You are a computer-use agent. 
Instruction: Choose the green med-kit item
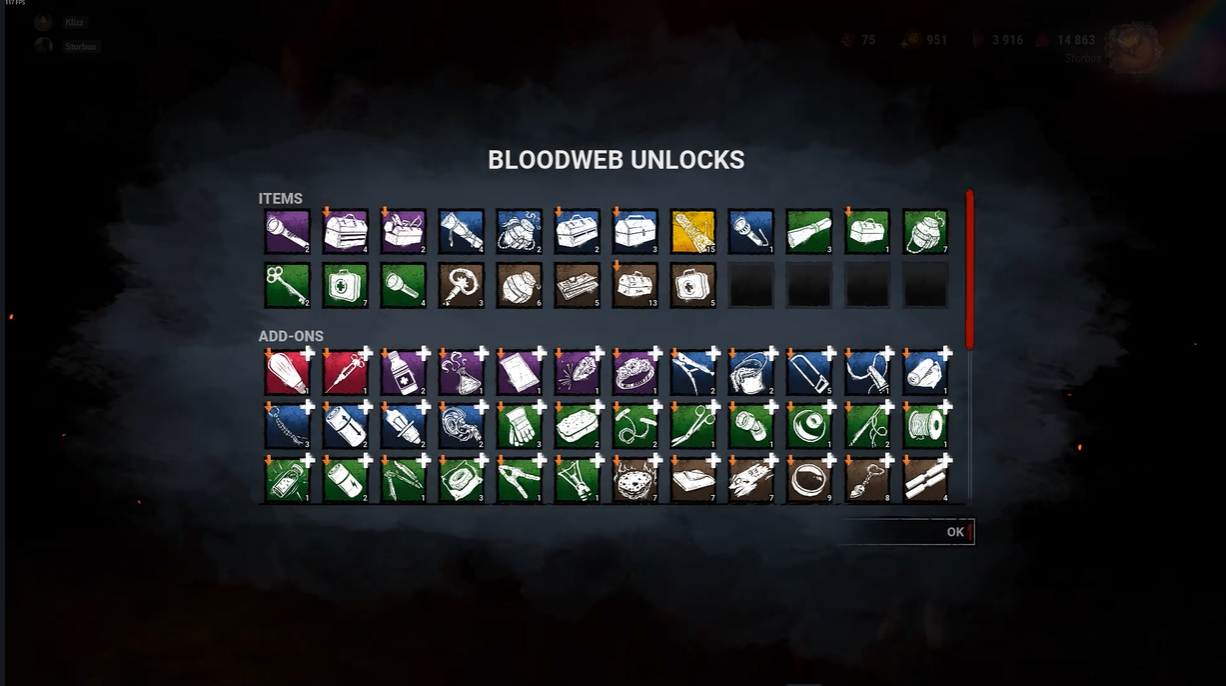click(x=346, y=285)
